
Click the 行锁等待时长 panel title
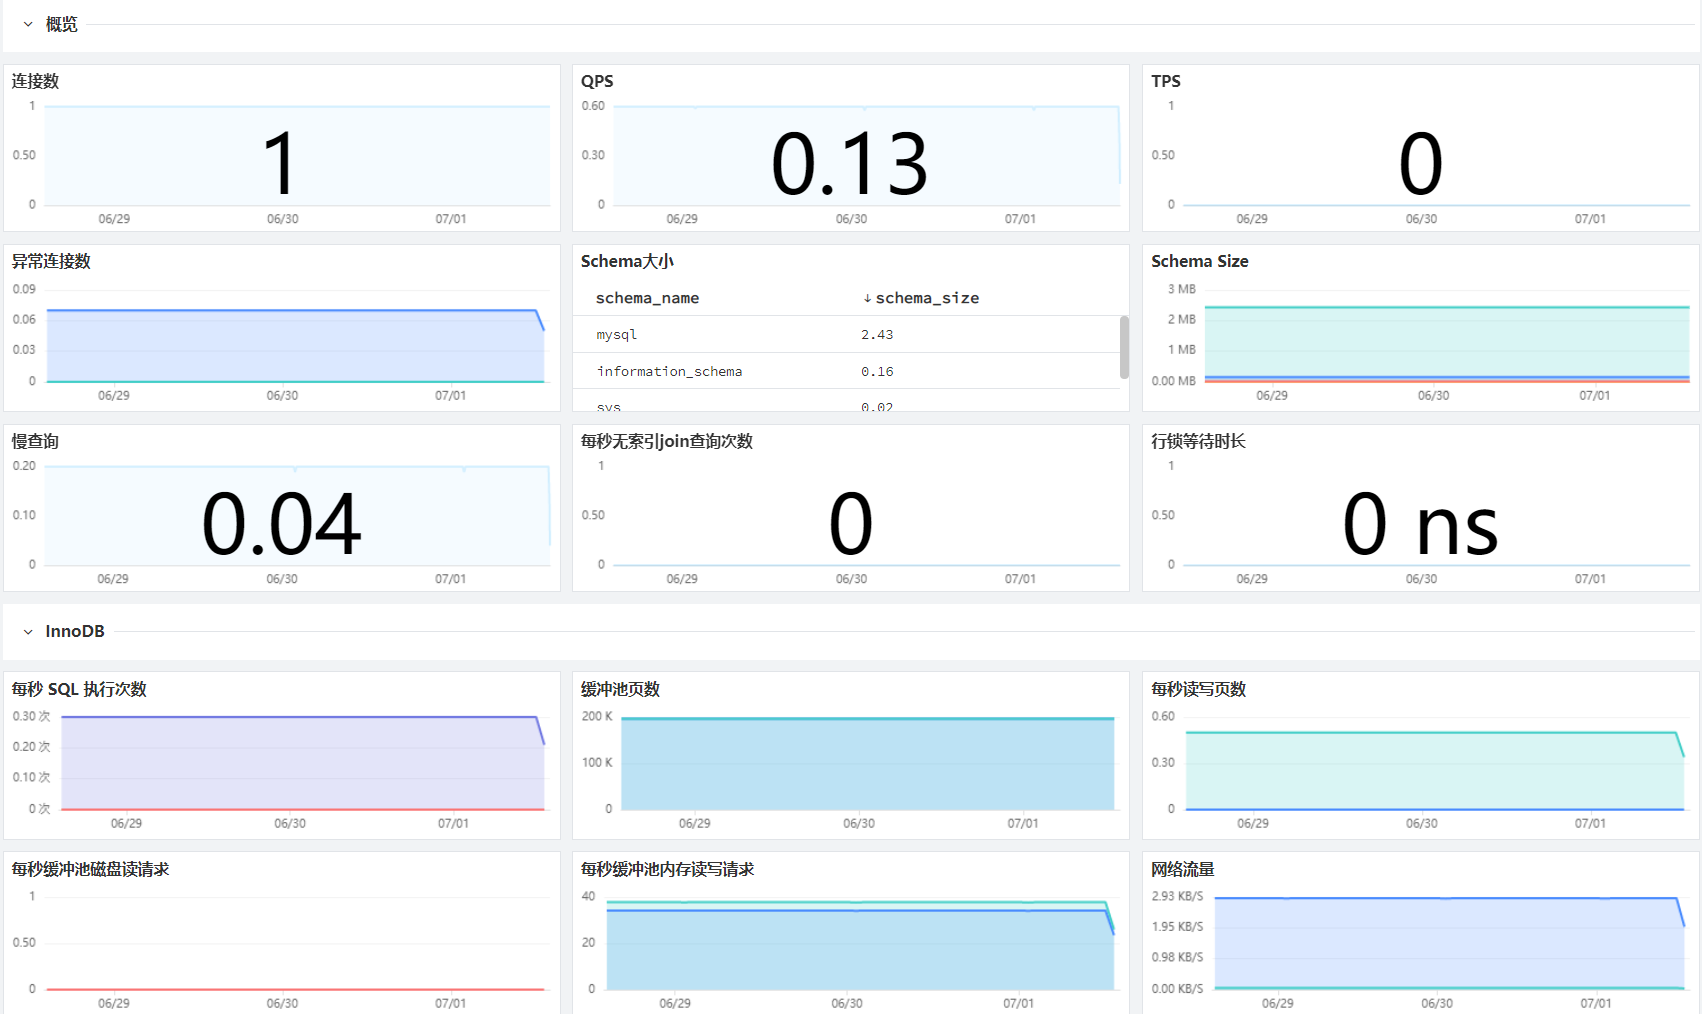pos(1198,441)
